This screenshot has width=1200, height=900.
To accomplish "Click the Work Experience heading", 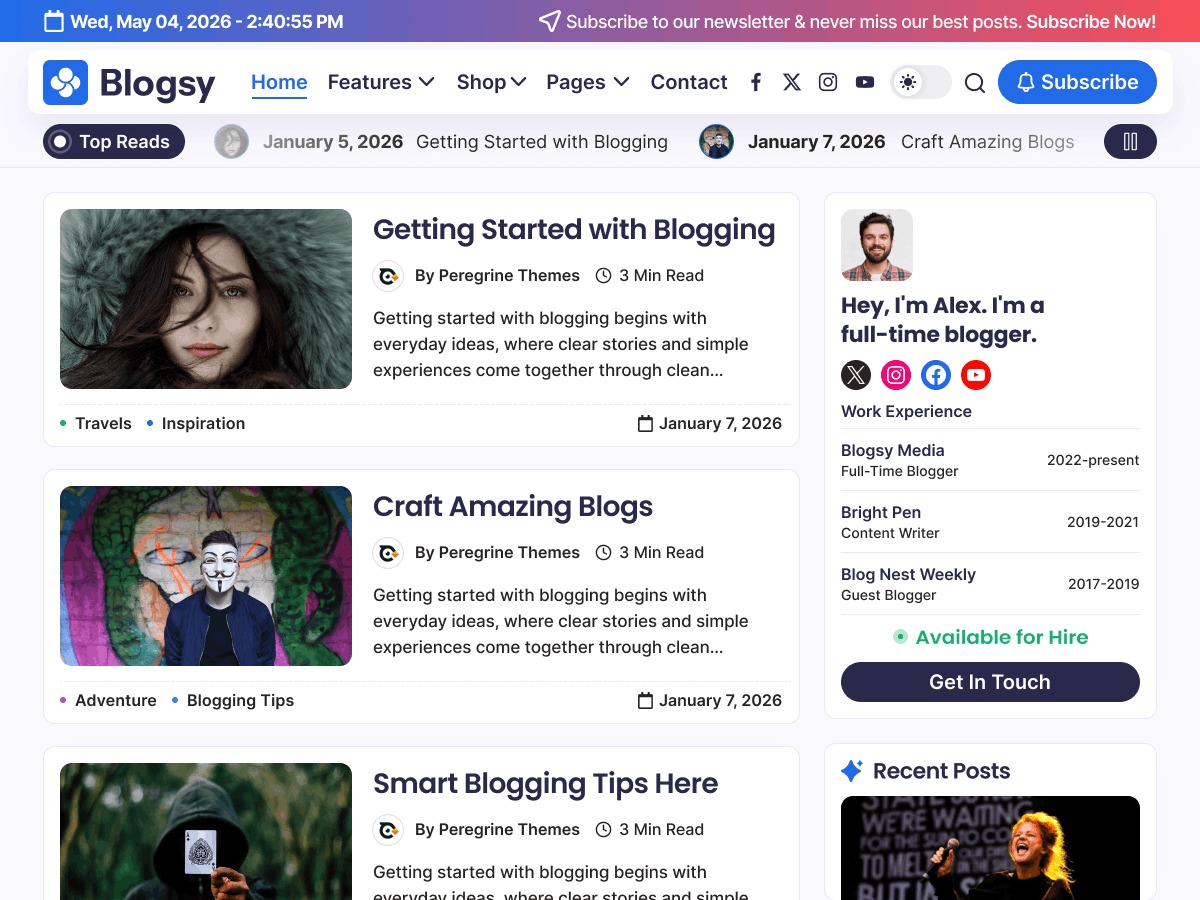I will point(906,411).
